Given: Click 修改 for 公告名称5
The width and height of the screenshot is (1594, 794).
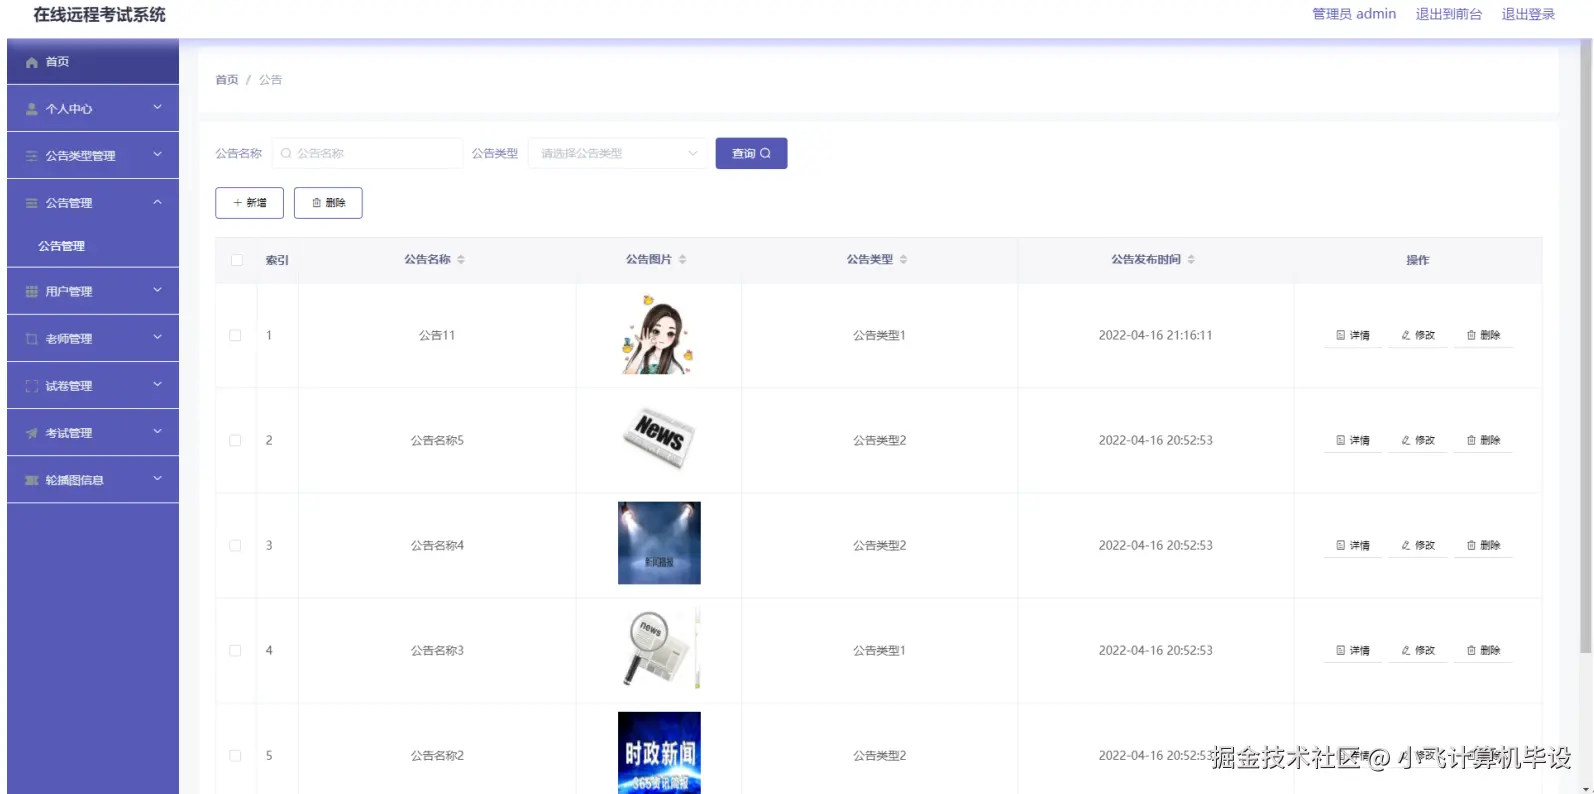Looking at the screenshot, I should 1418,441.
